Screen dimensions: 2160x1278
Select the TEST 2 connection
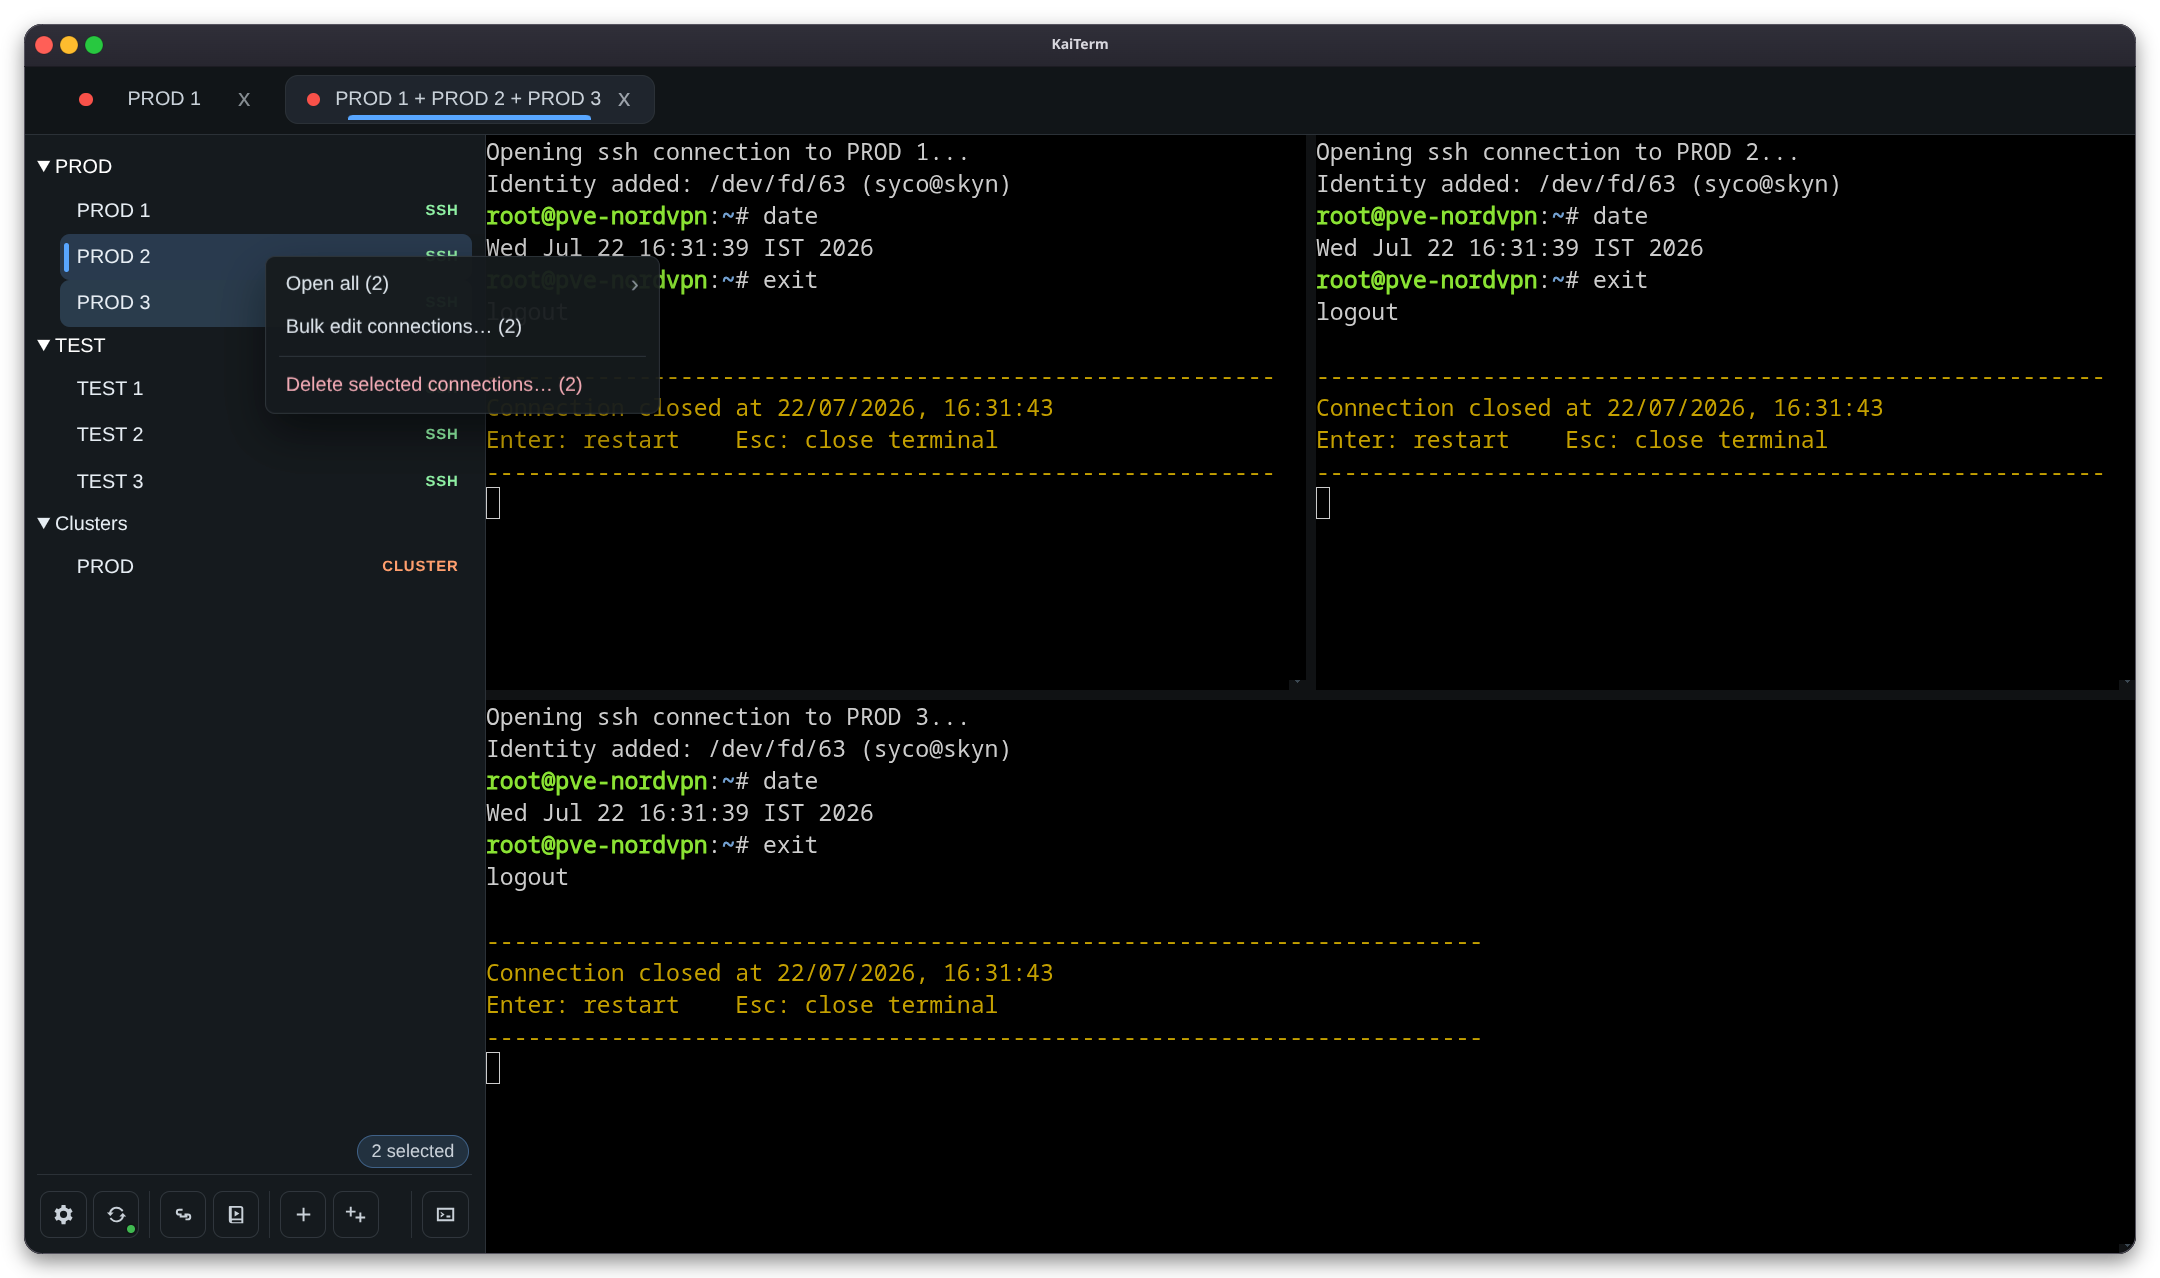coord(266,434)
